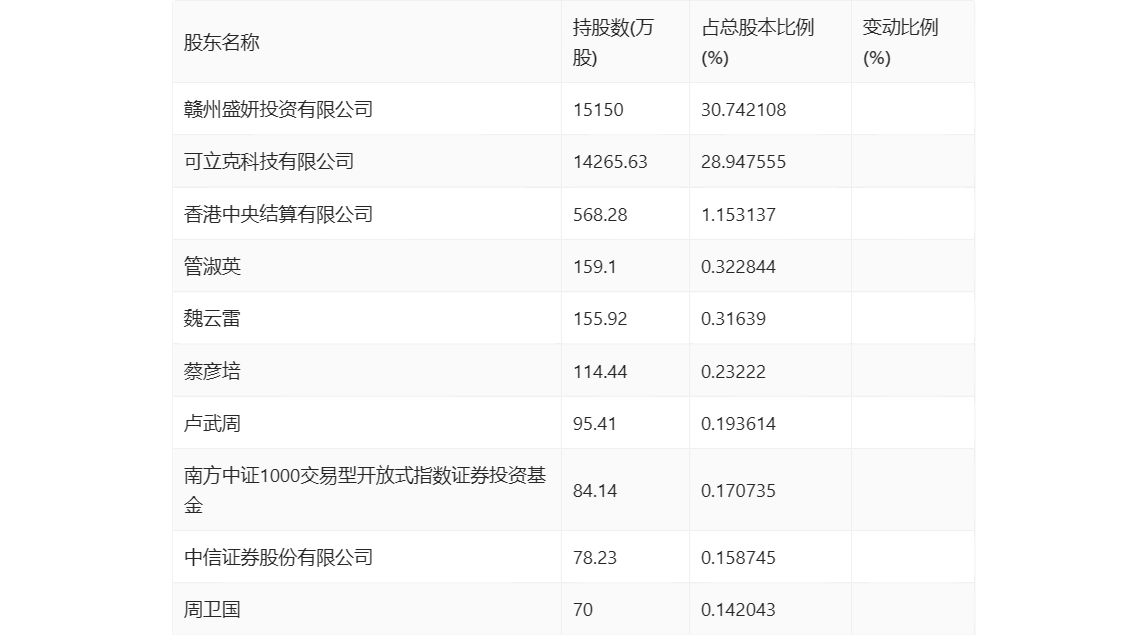Select the percentage 1.153137
This screenshot has height=635, width=1148.
(x=738, y=215)
